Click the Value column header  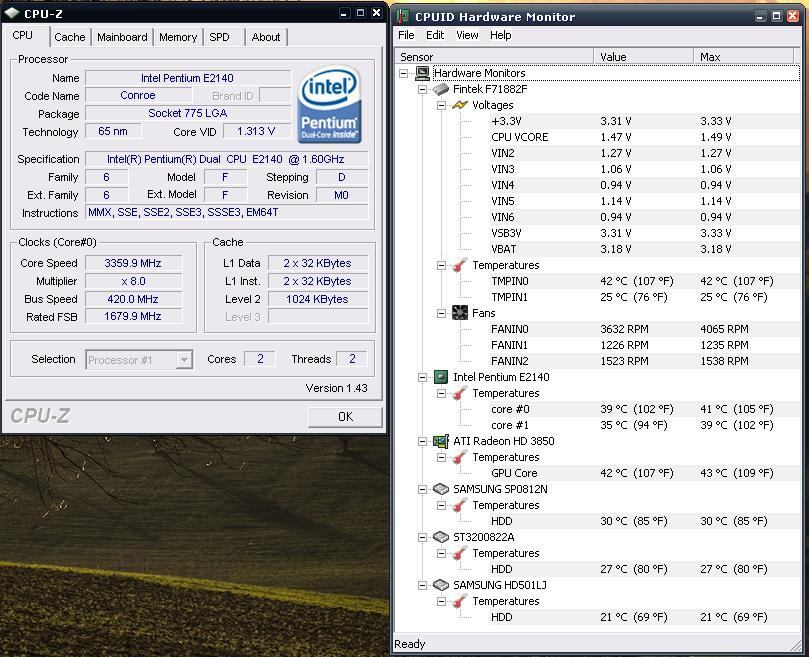(x=643, y=57)
